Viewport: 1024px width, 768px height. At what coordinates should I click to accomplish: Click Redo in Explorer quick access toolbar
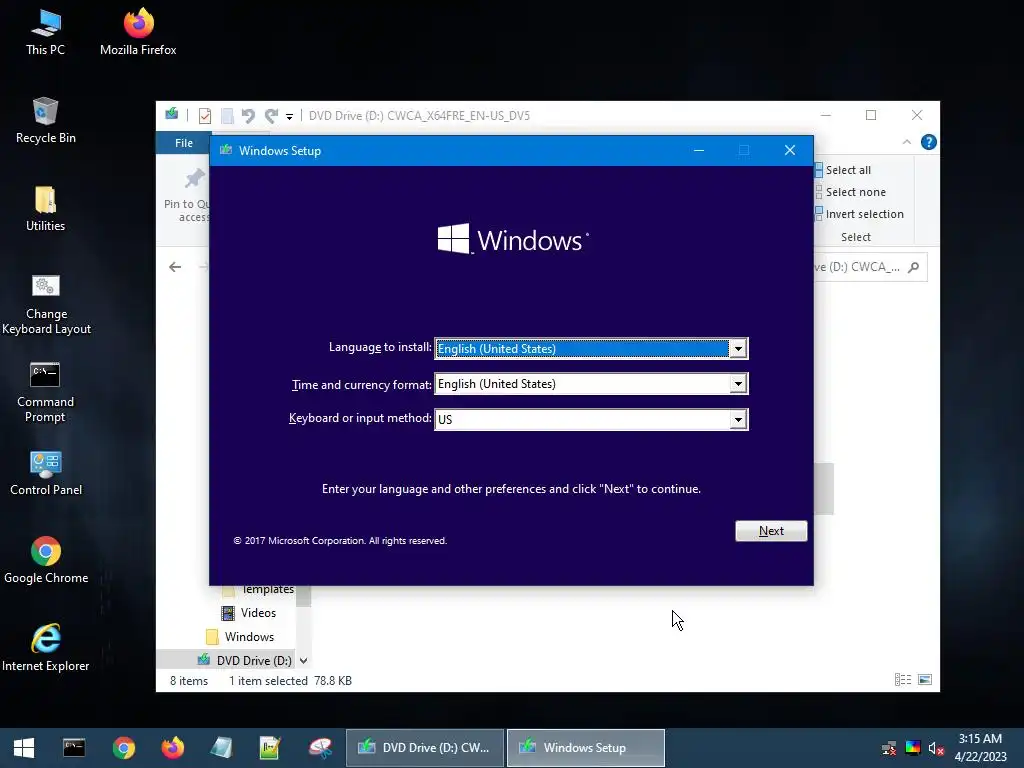271,116
